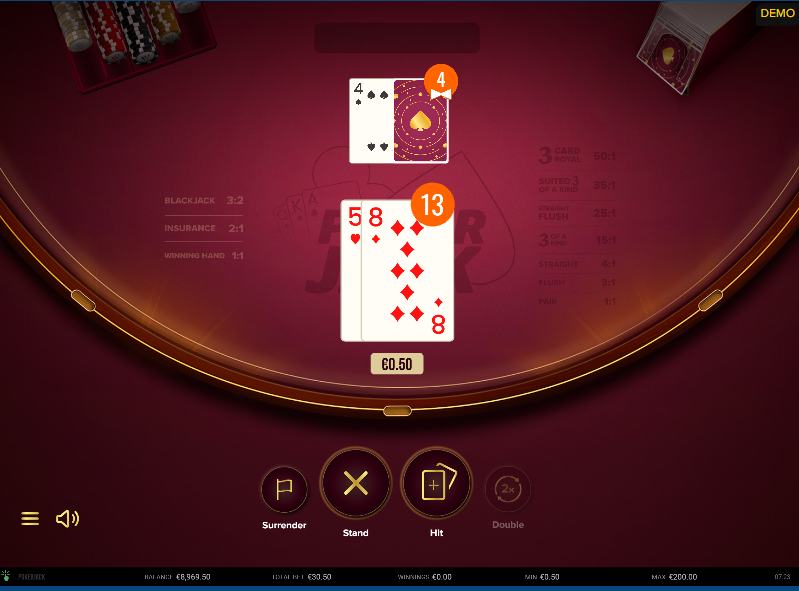Click the DEMO label

tap(777, 13)
